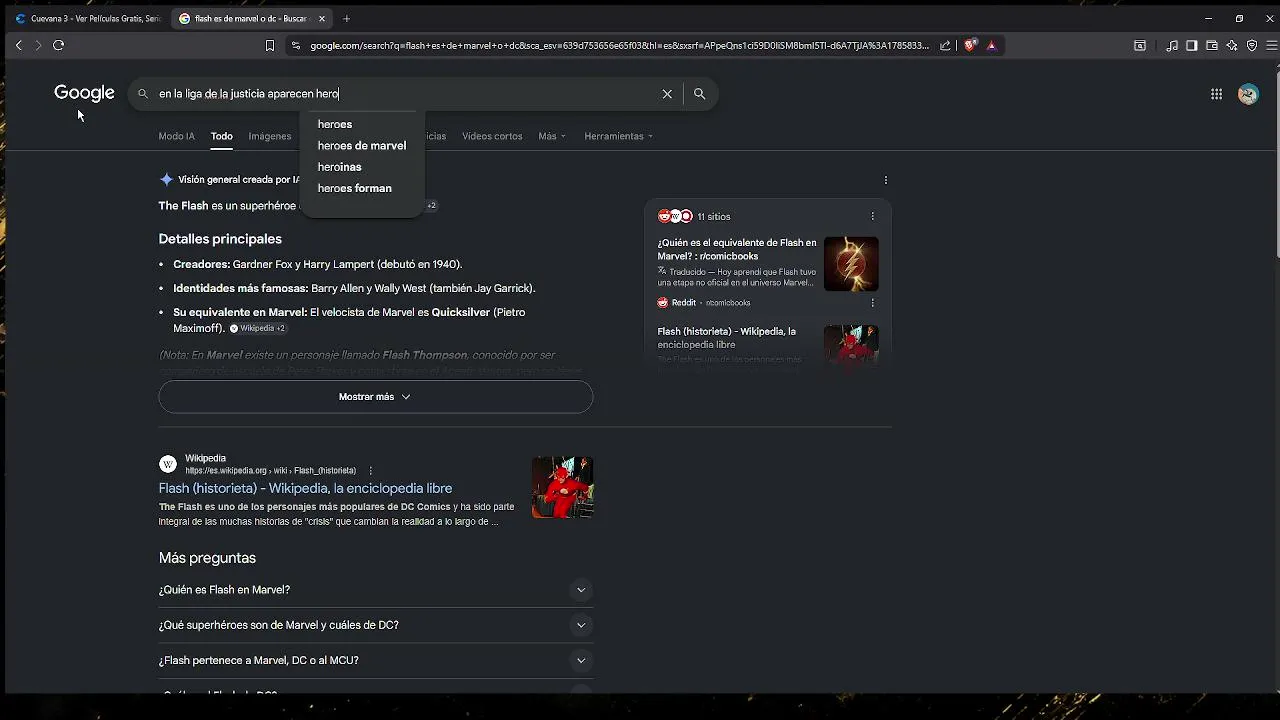Click the 11 sitios sources label
This screenshot has width=1280, height=720.
714,216
